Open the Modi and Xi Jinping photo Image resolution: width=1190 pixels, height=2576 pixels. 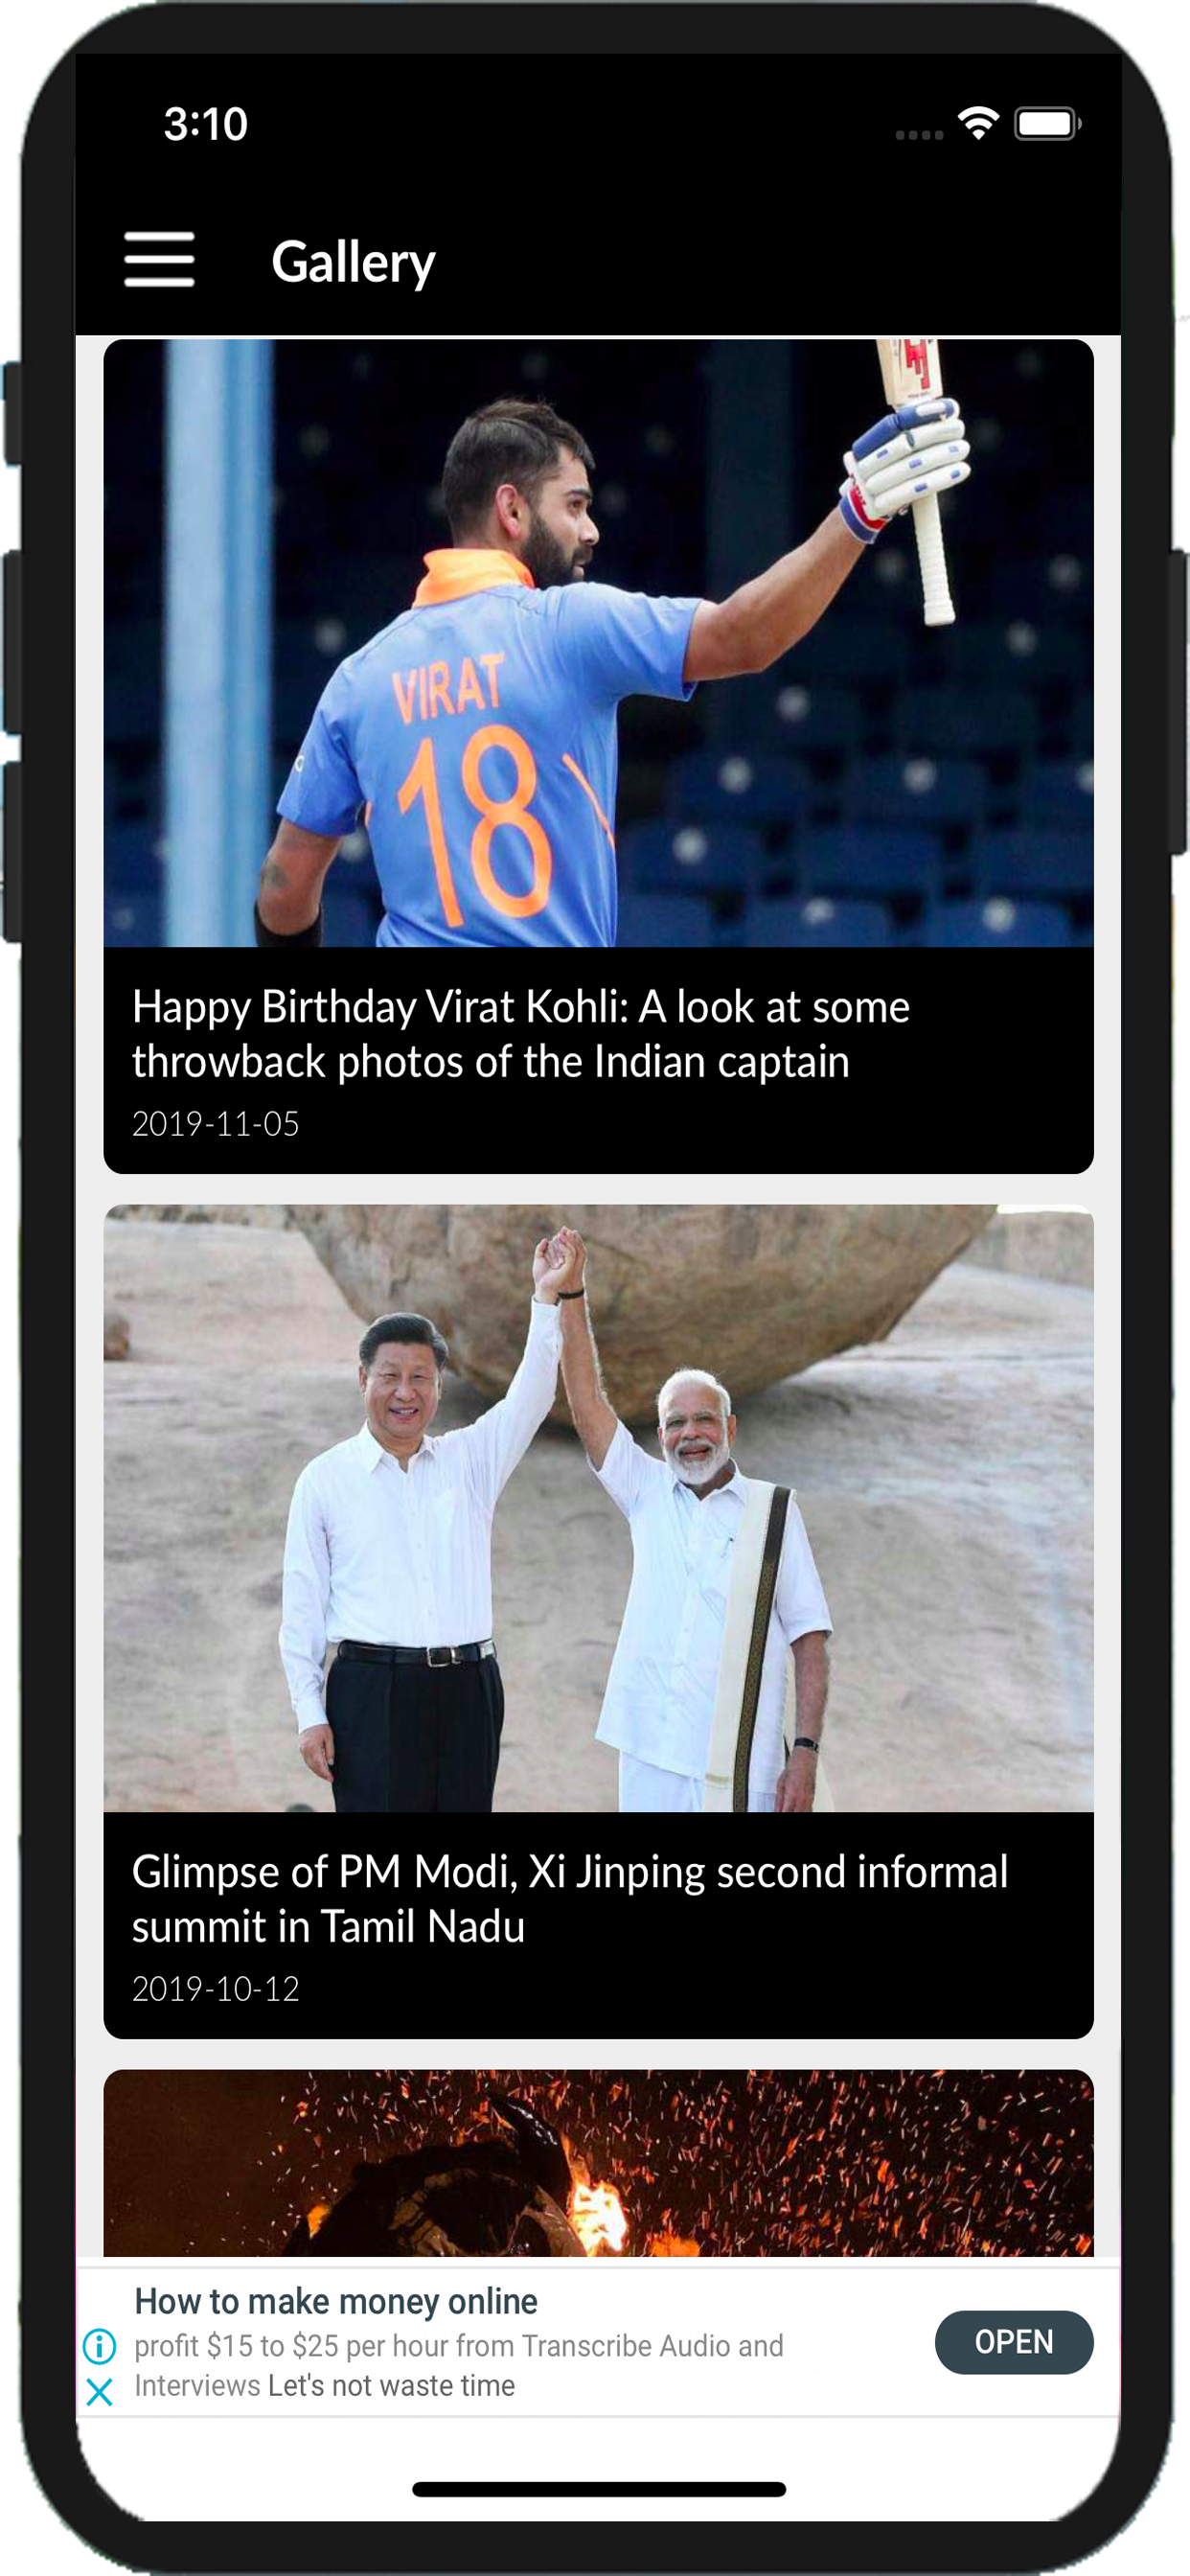598,1508
